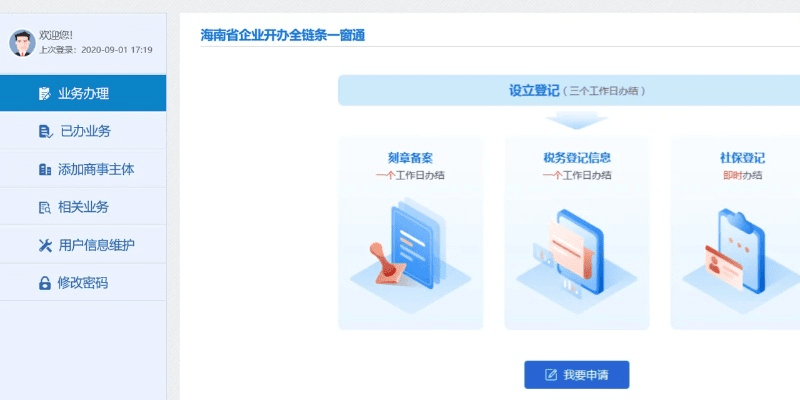This screenshot has width=800, height=400.
Task: Click the 业务办理 clipboard icon
Action: [x=45, y=93]
